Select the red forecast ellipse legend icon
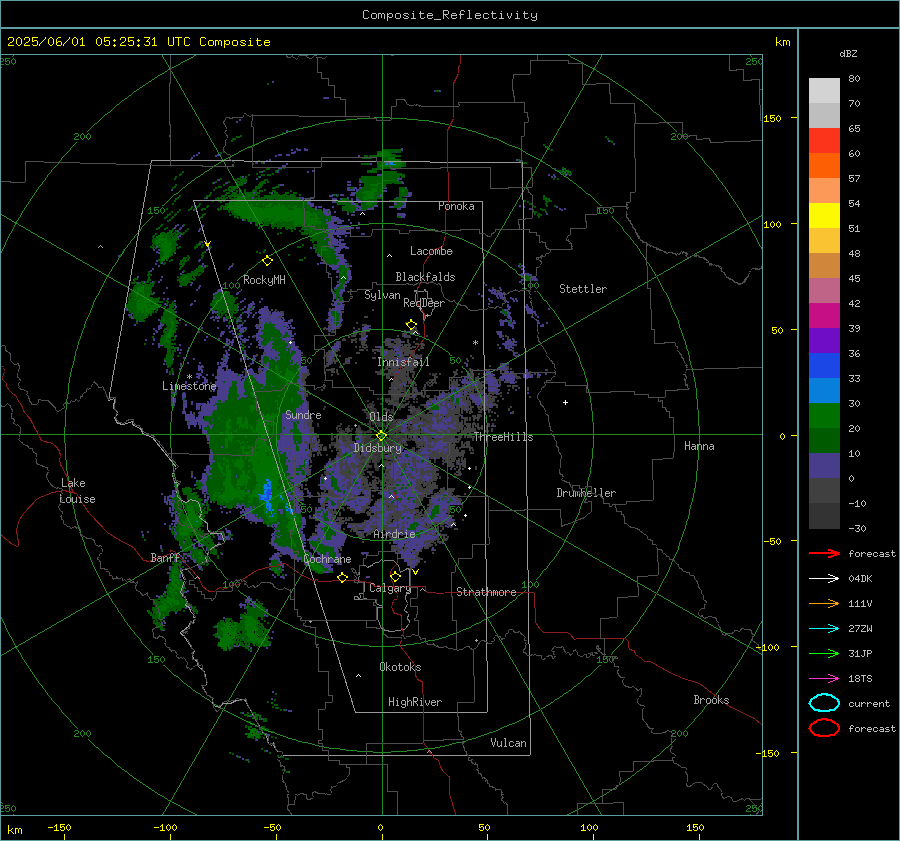This screenshot has height=841, width=900. pos(824,728)
